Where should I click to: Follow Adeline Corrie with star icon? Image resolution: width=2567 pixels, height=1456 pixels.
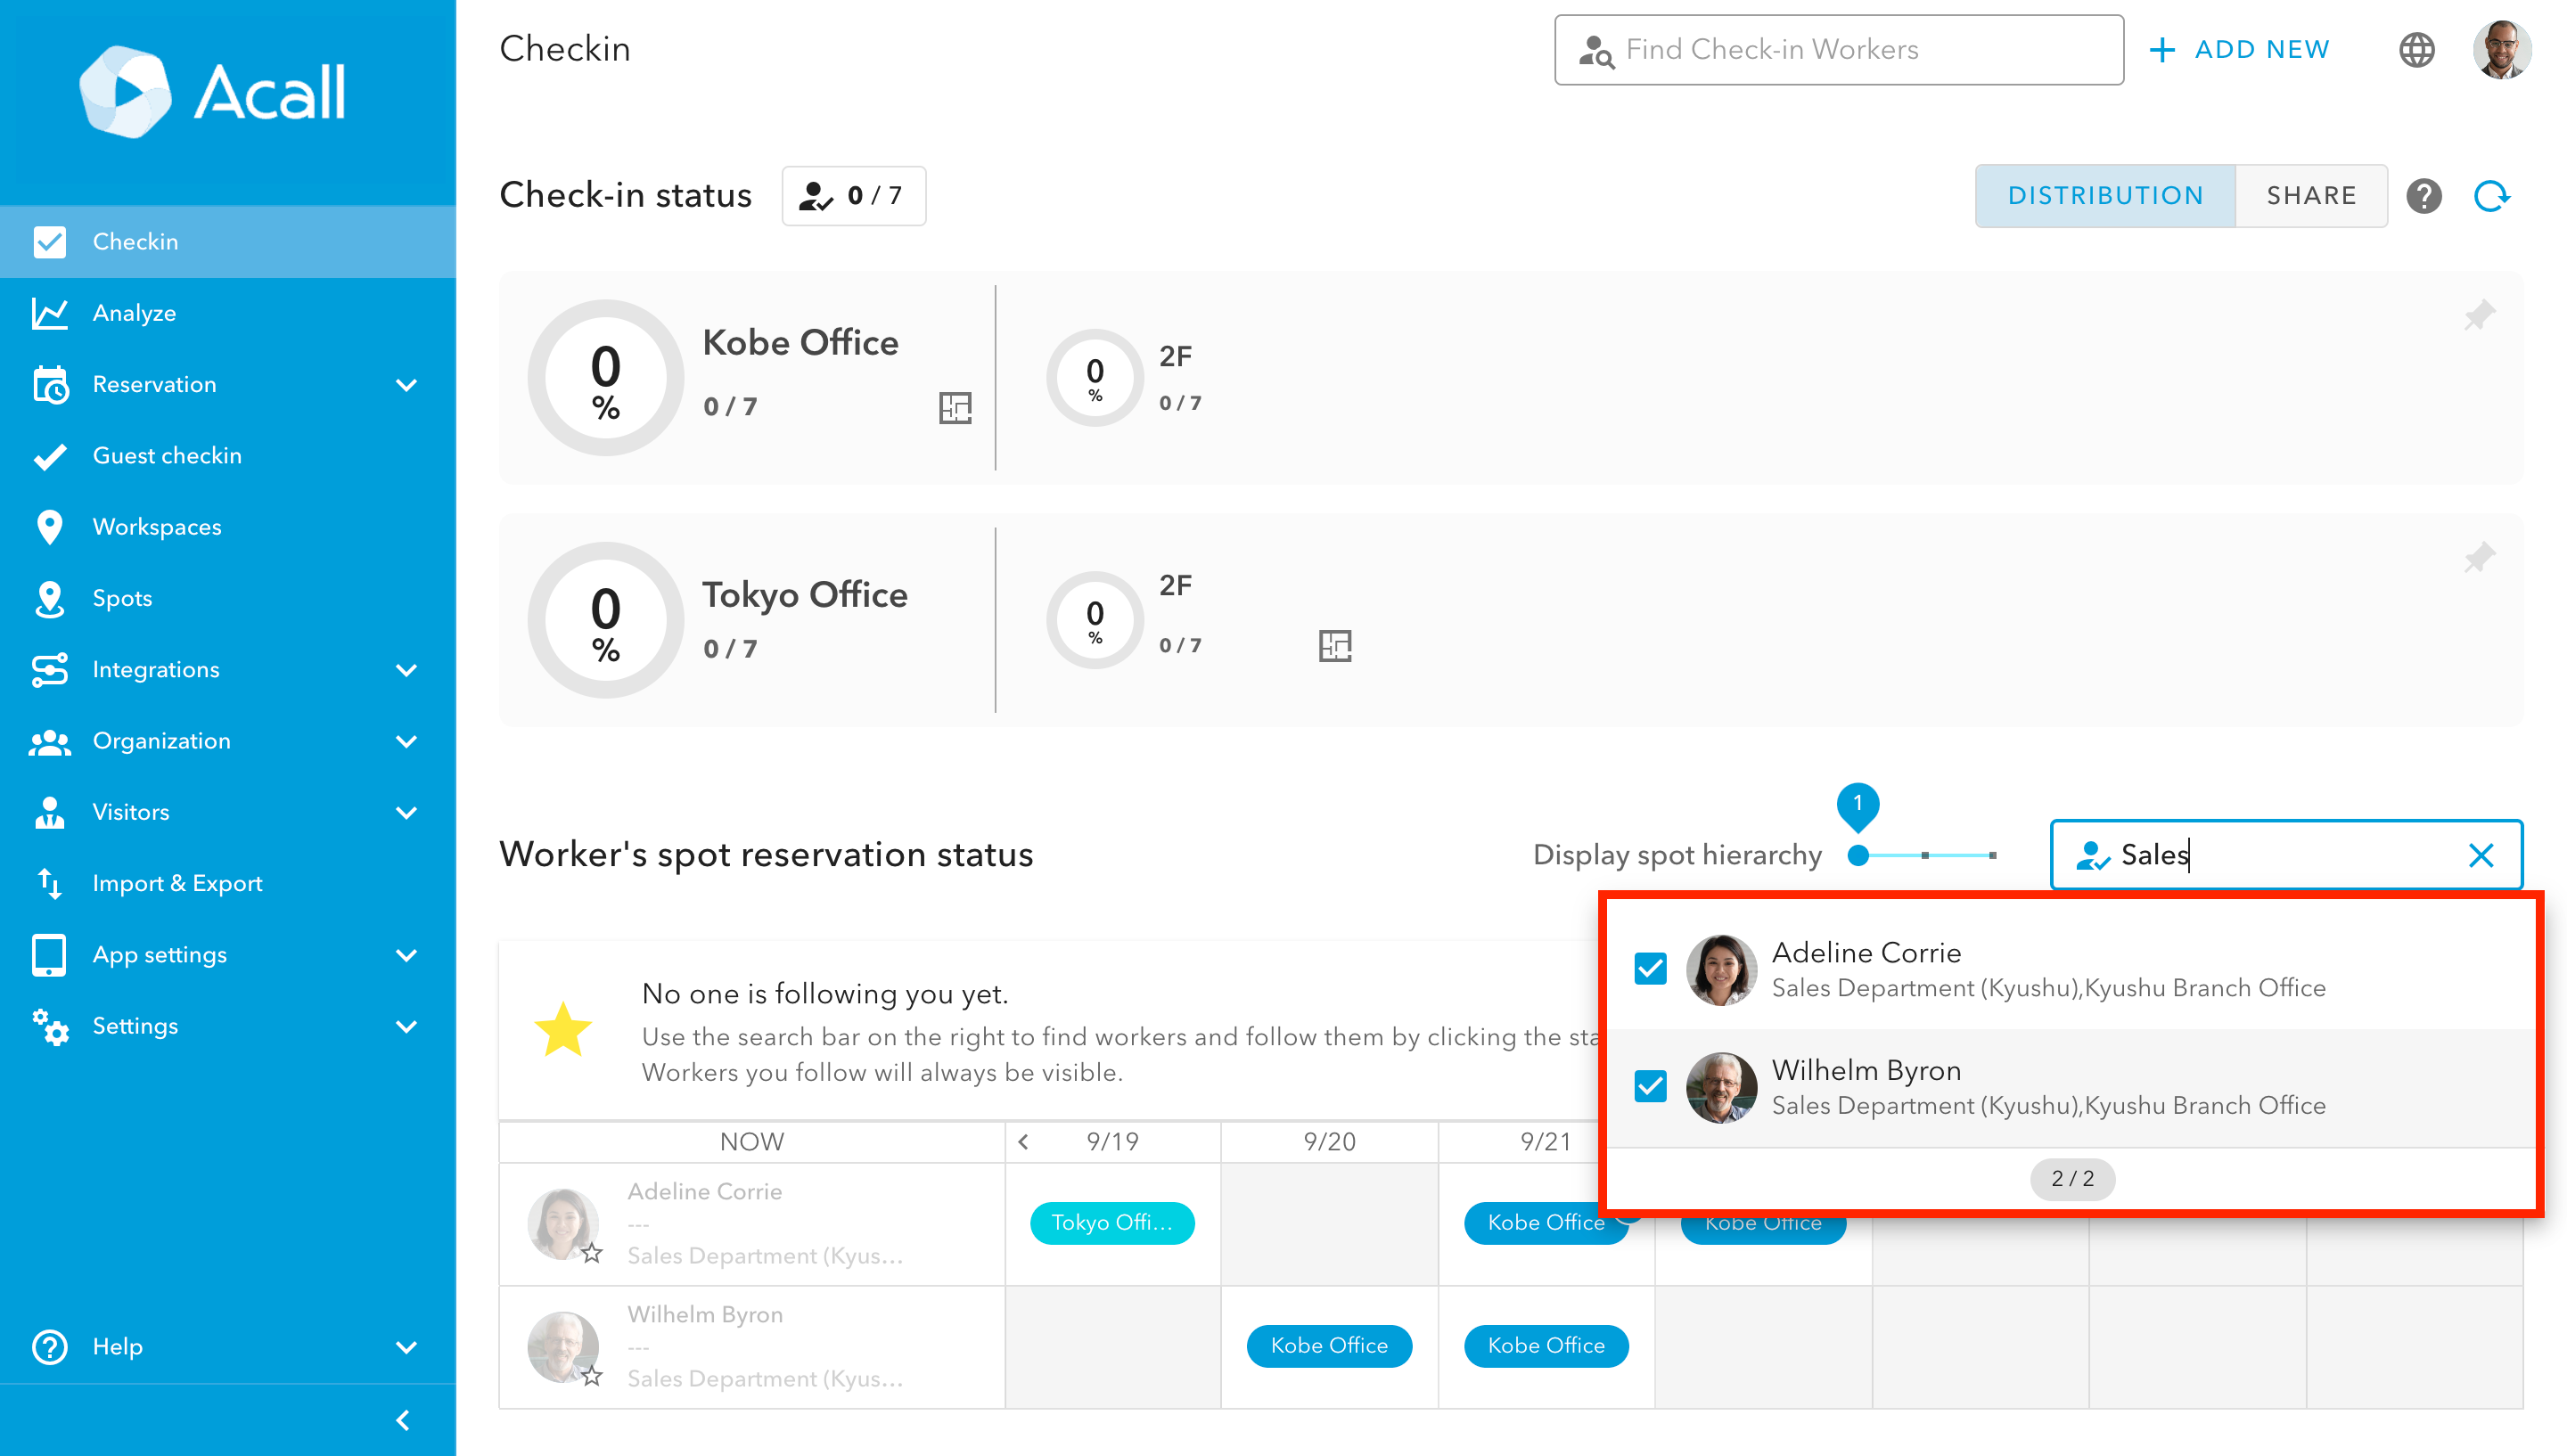point(592,1253)
